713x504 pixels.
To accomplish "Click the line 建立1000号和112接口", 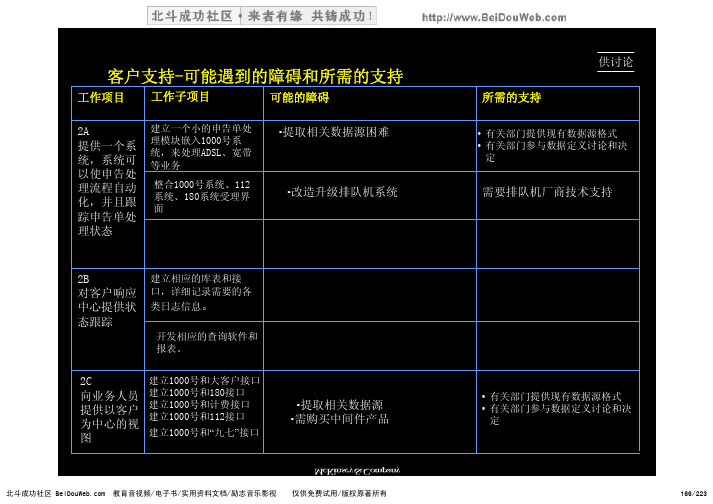I will 197,416.
